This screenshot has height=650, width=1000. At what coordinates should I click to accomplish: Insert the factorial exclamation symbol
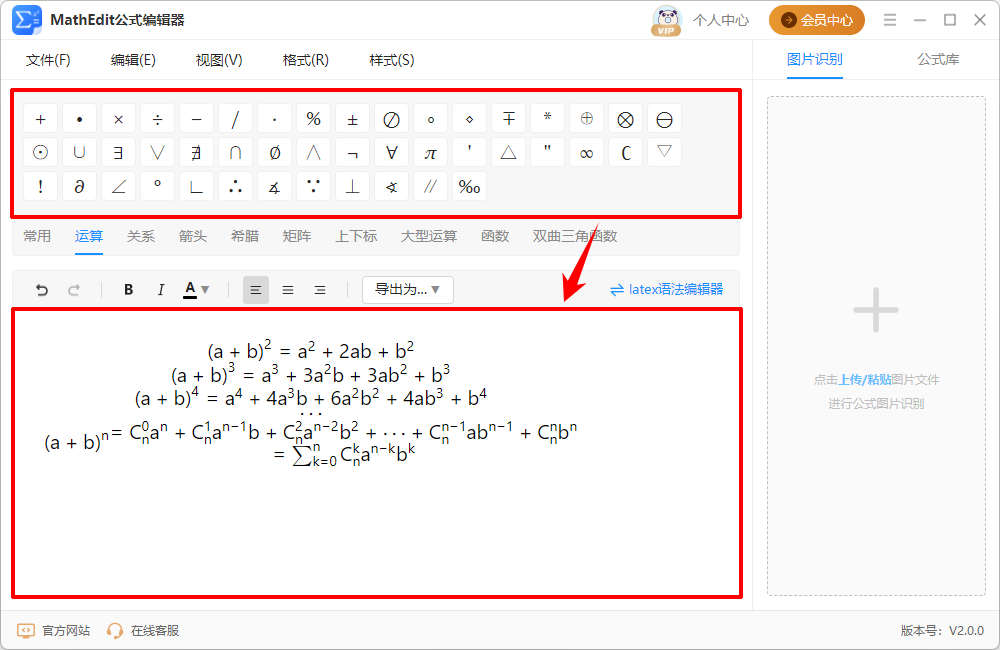(41, 187)
